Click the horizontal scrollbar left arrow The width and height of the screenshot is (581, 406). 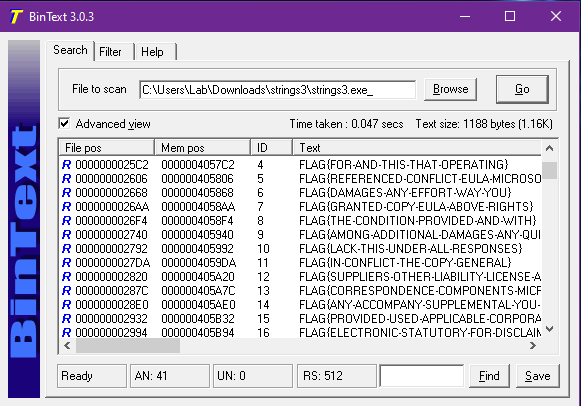coord(67,346)
